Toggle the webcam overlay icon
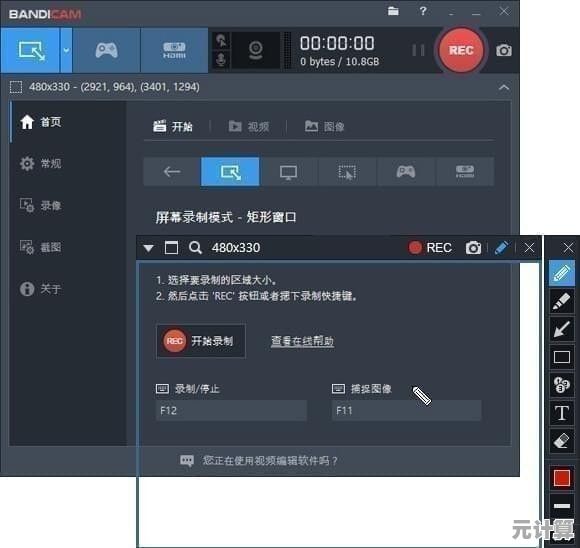The image size is (580, 548). coord(256,50)
